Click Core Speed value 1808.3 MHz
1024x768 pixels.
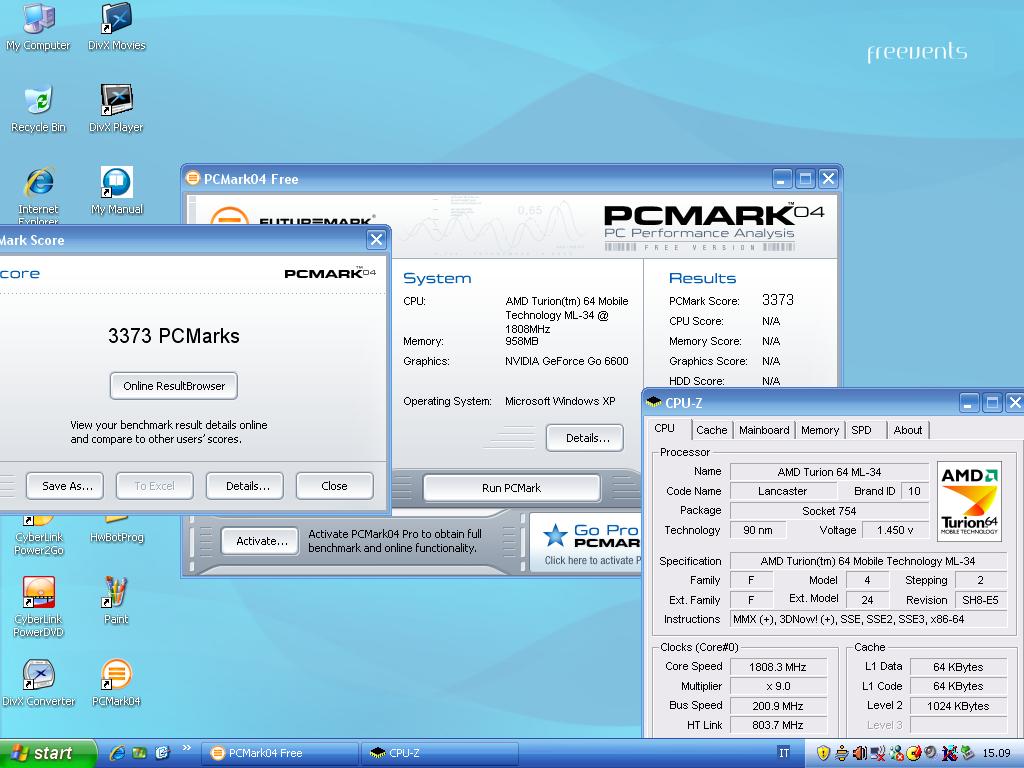tap(778, 667)
